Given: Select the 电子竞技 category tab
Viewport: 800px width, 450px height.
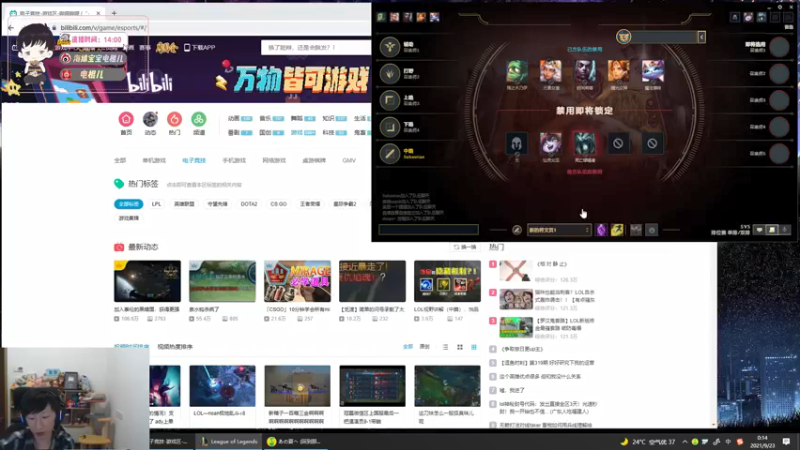Looking at the screenshot, I should coord(194,160).
